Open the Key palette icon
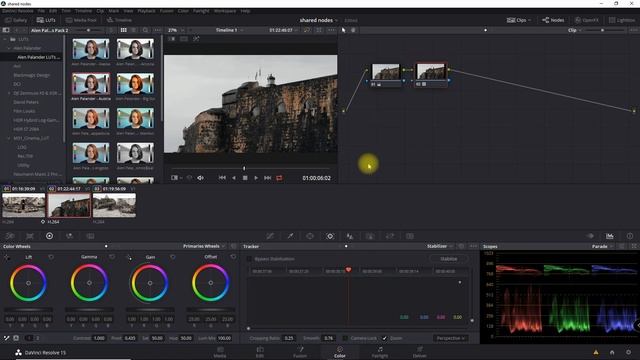The image size is (640, 360). pos(370,236)
